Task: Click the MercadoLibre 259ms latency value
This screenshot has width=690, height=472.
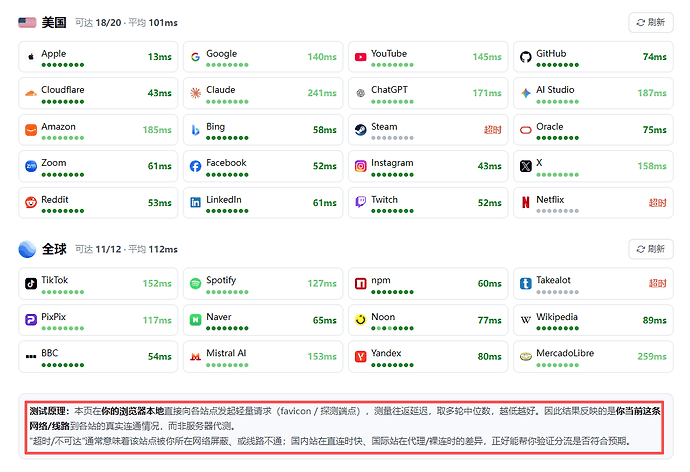Action: (x=652, y=356)
